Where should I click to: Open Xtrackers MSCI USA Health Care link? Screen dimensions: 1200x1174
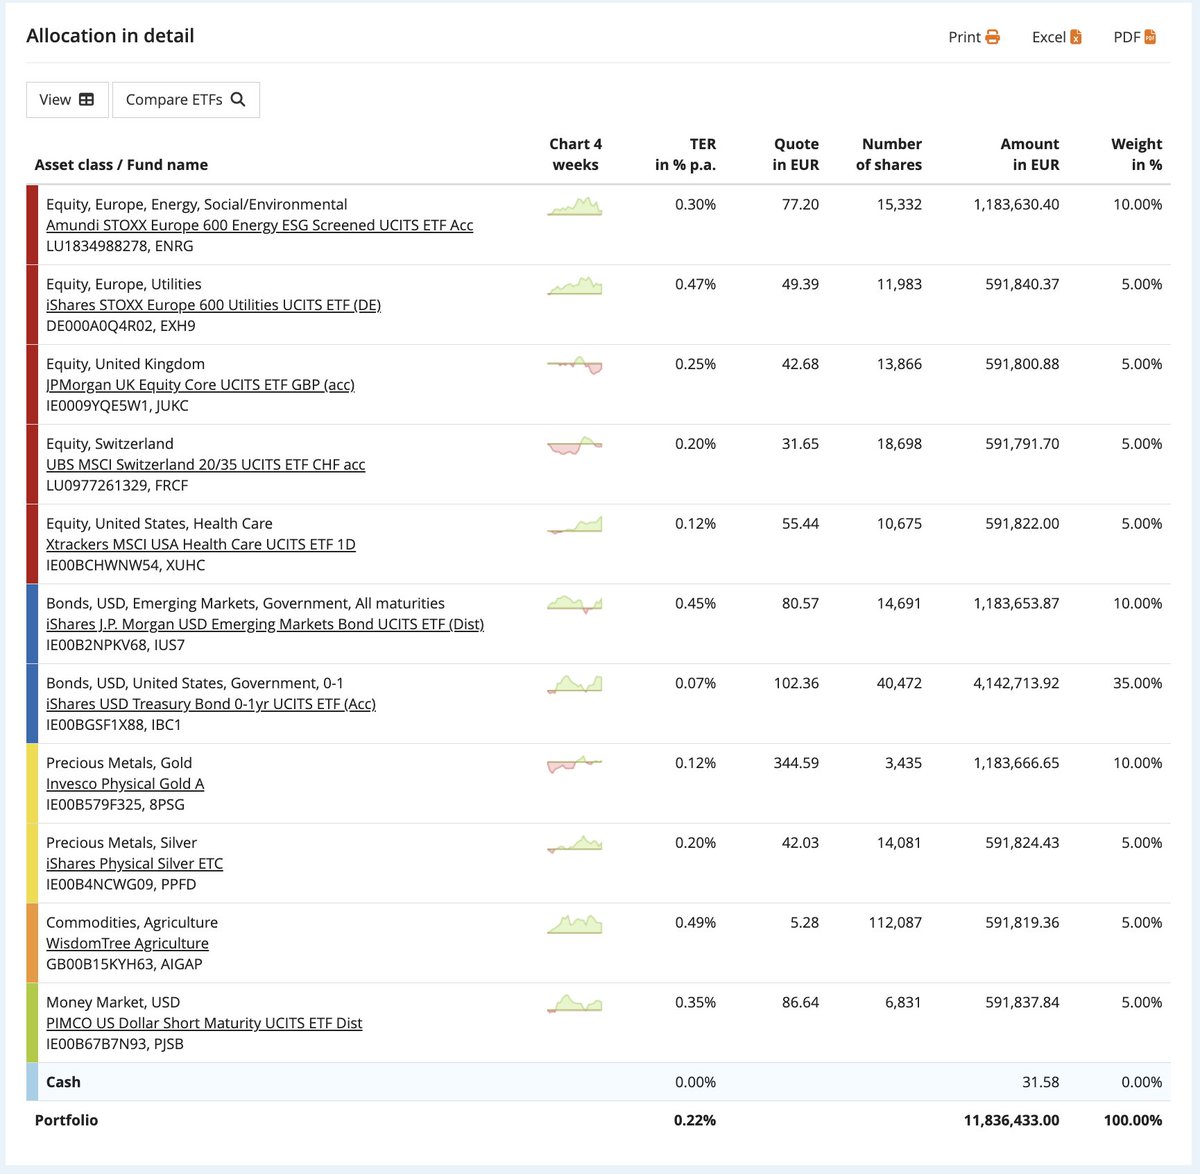click(201, 544)
